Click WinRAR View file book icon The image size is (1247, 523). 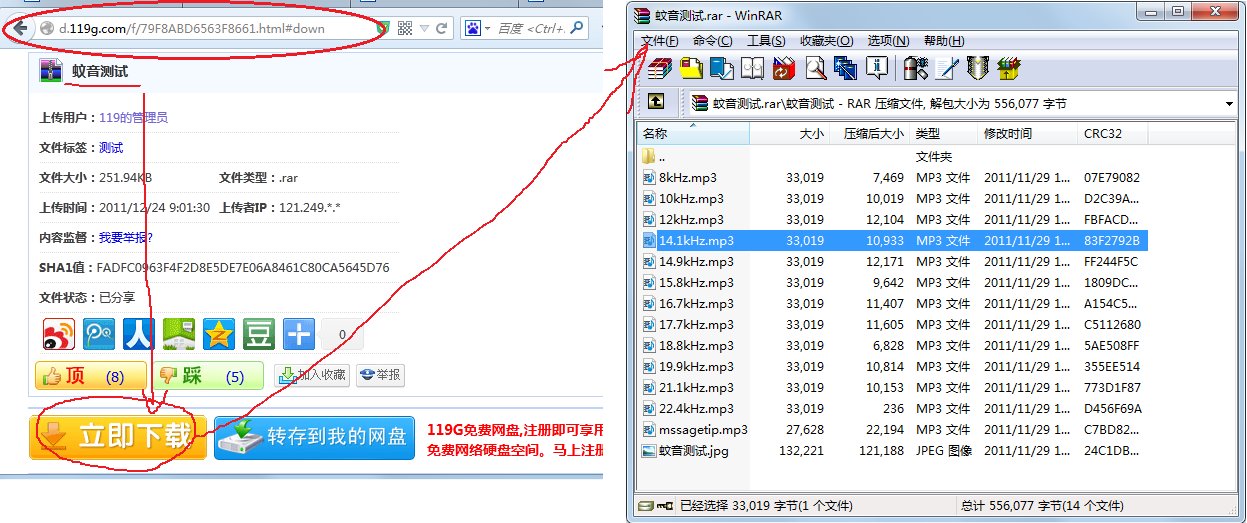752,68
